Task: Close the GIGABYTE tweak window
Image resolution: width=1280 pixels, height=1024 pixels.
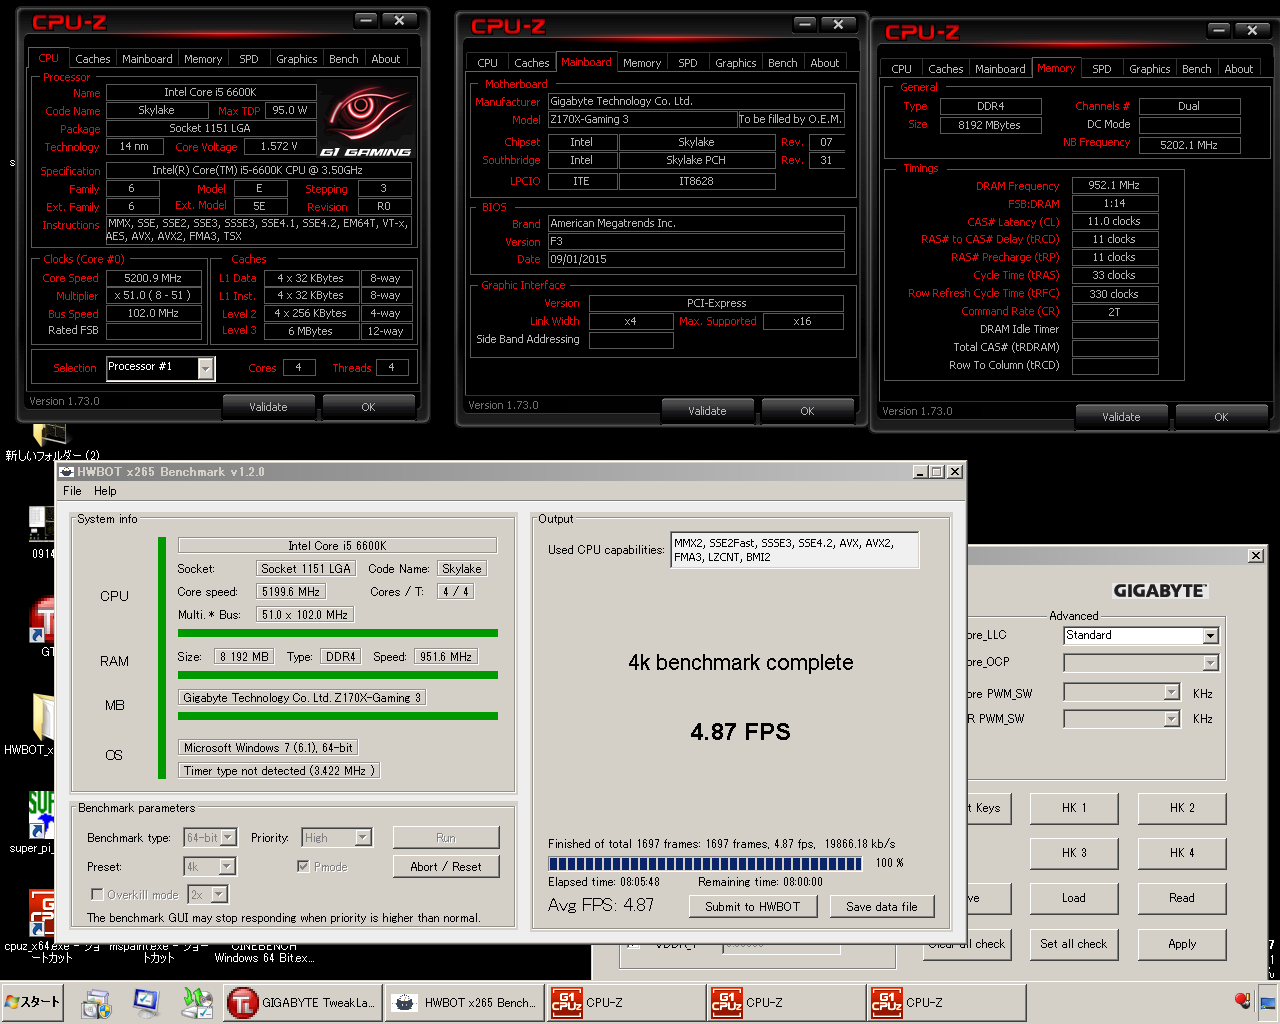Action: point(1256,555)
